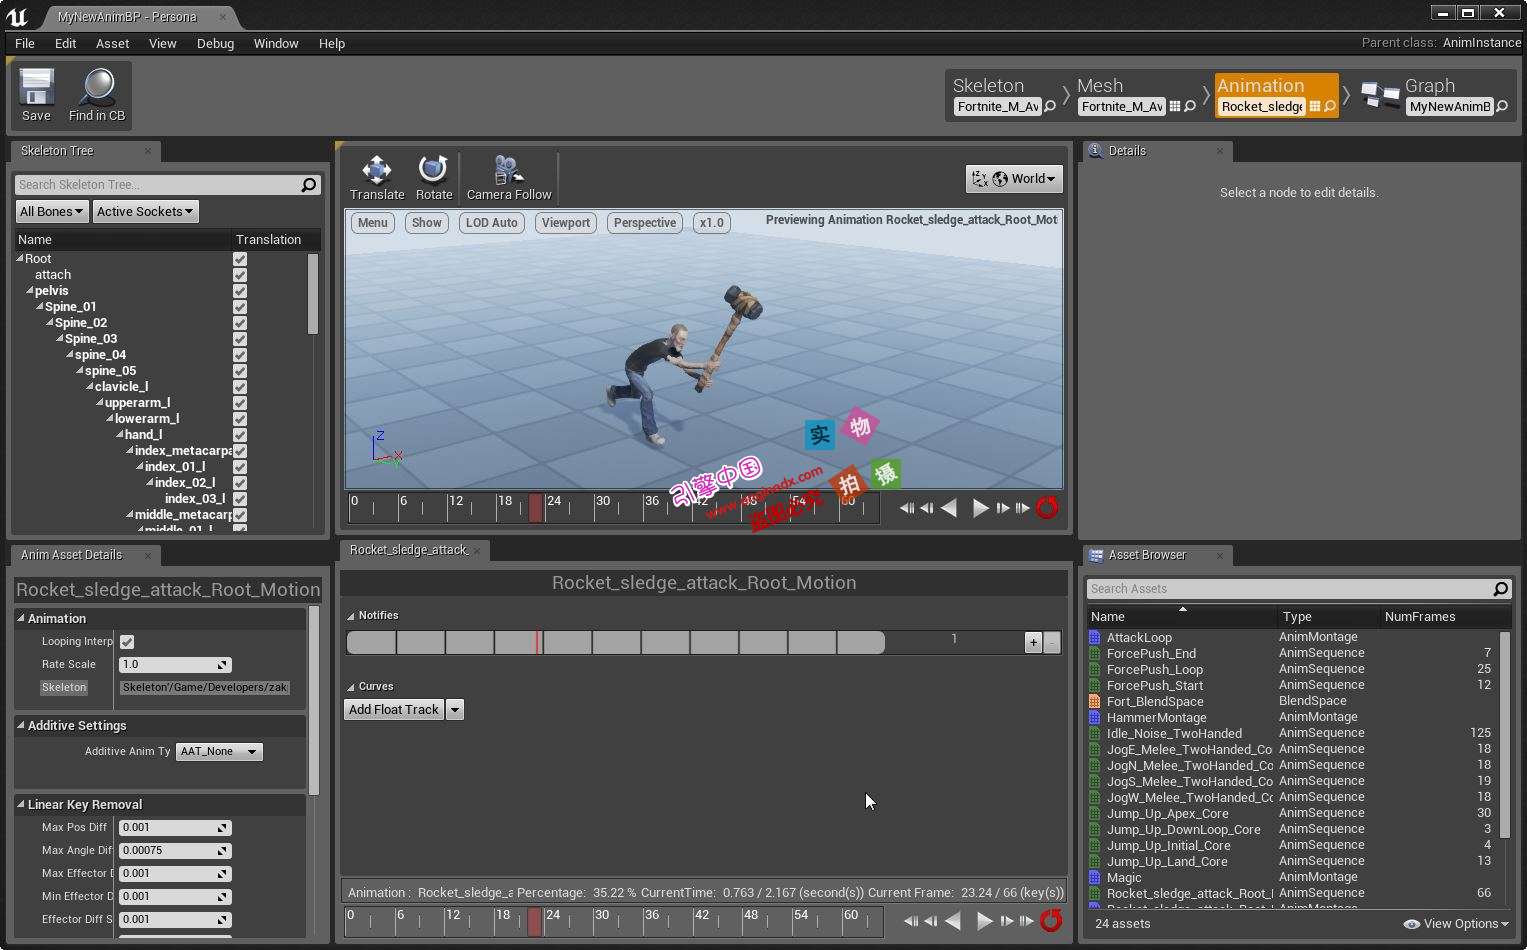The image size is (1527, 950).
Task: Jump to end in bottom timeline controls
Action: point(1026,921)
